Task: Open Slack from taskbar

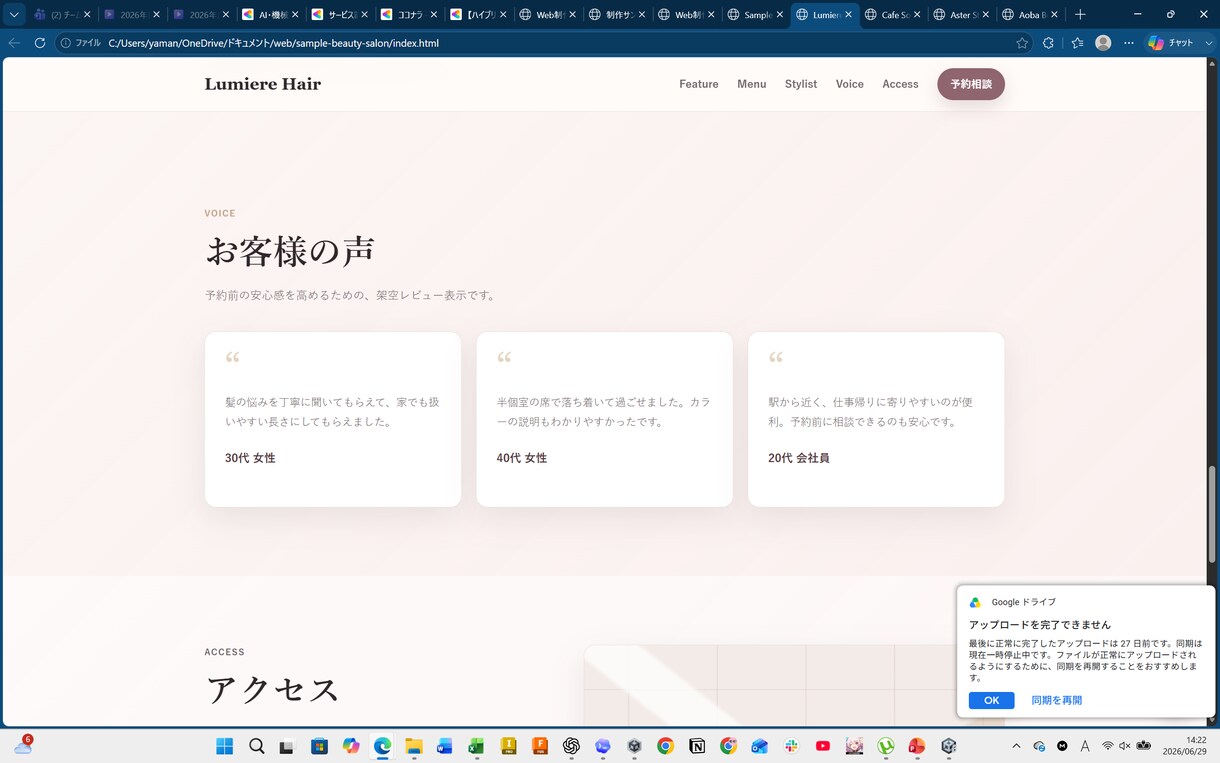Action: tap(791, 746)
